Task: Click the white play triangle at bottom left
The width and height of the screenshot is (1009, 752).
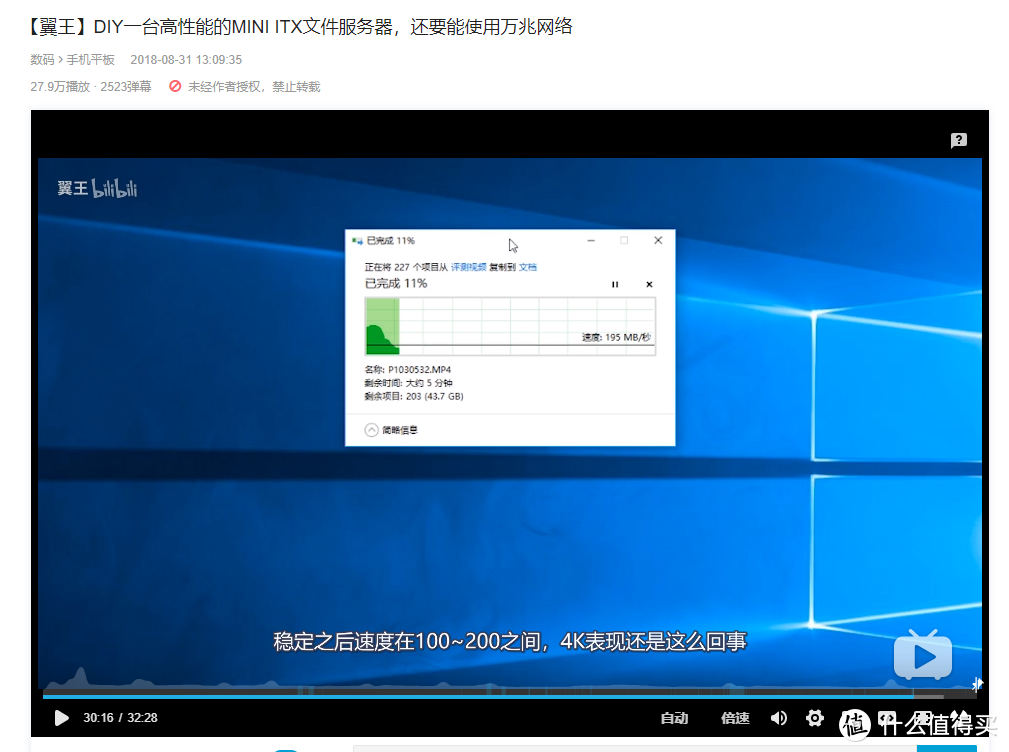Action: tap(62, 717)
